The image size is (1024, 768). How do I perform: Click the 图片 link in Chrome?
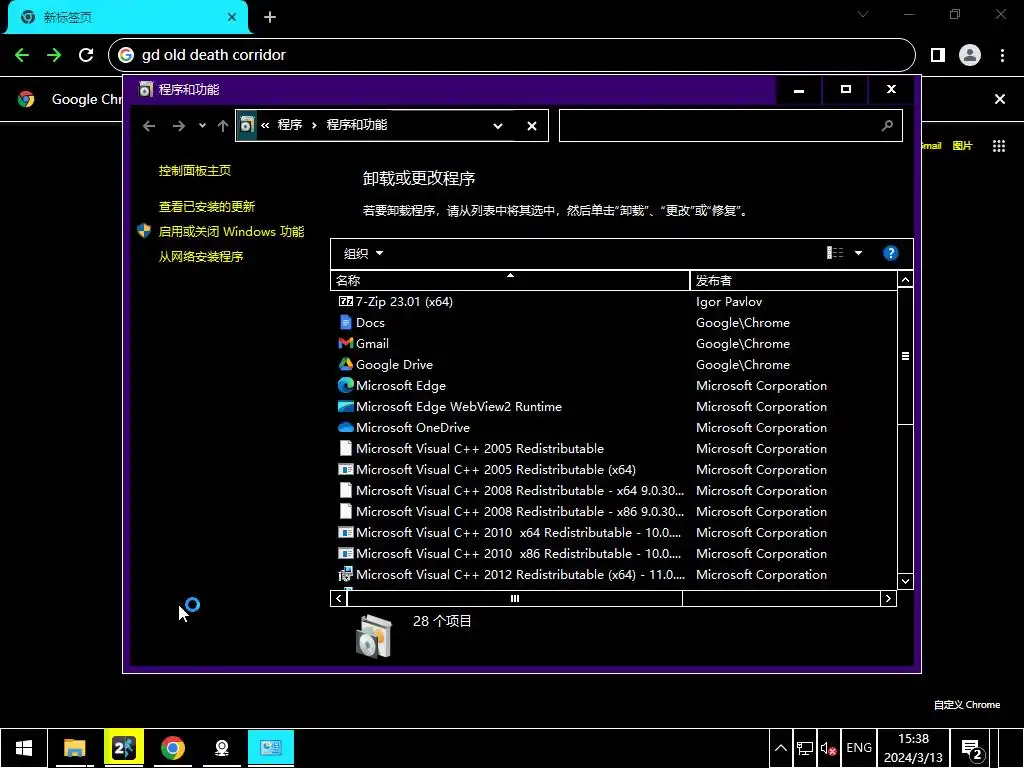(962, 146)
